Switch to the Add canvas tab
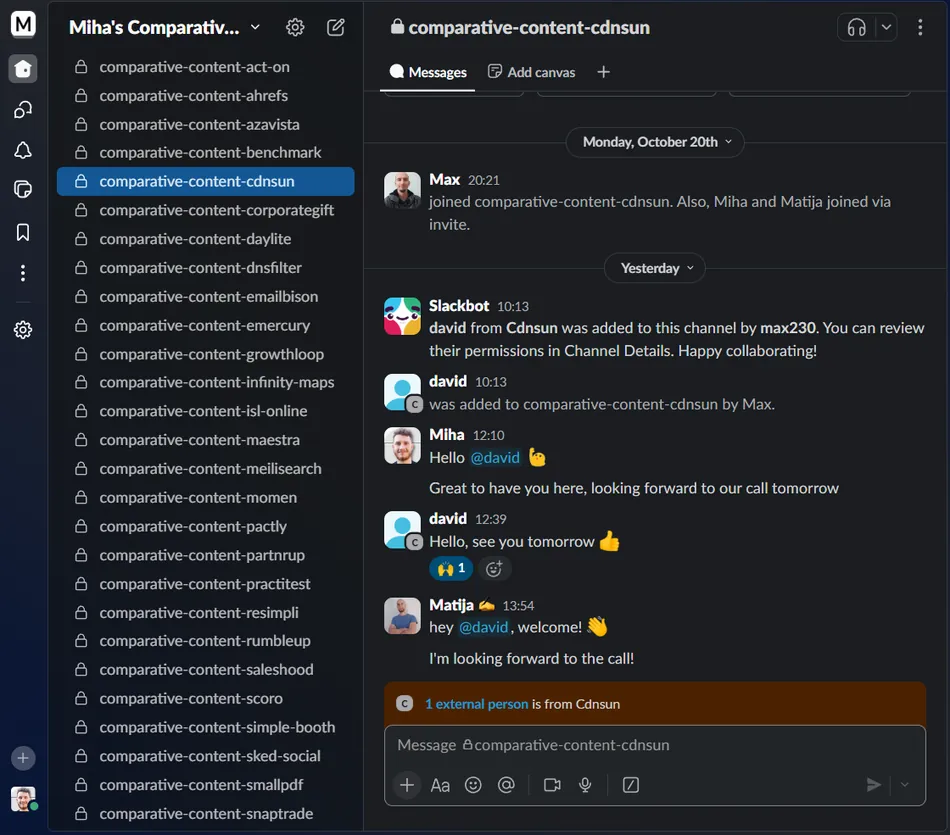Image resolution: width=950 pixels, height=835 pixels. [531, 72]
